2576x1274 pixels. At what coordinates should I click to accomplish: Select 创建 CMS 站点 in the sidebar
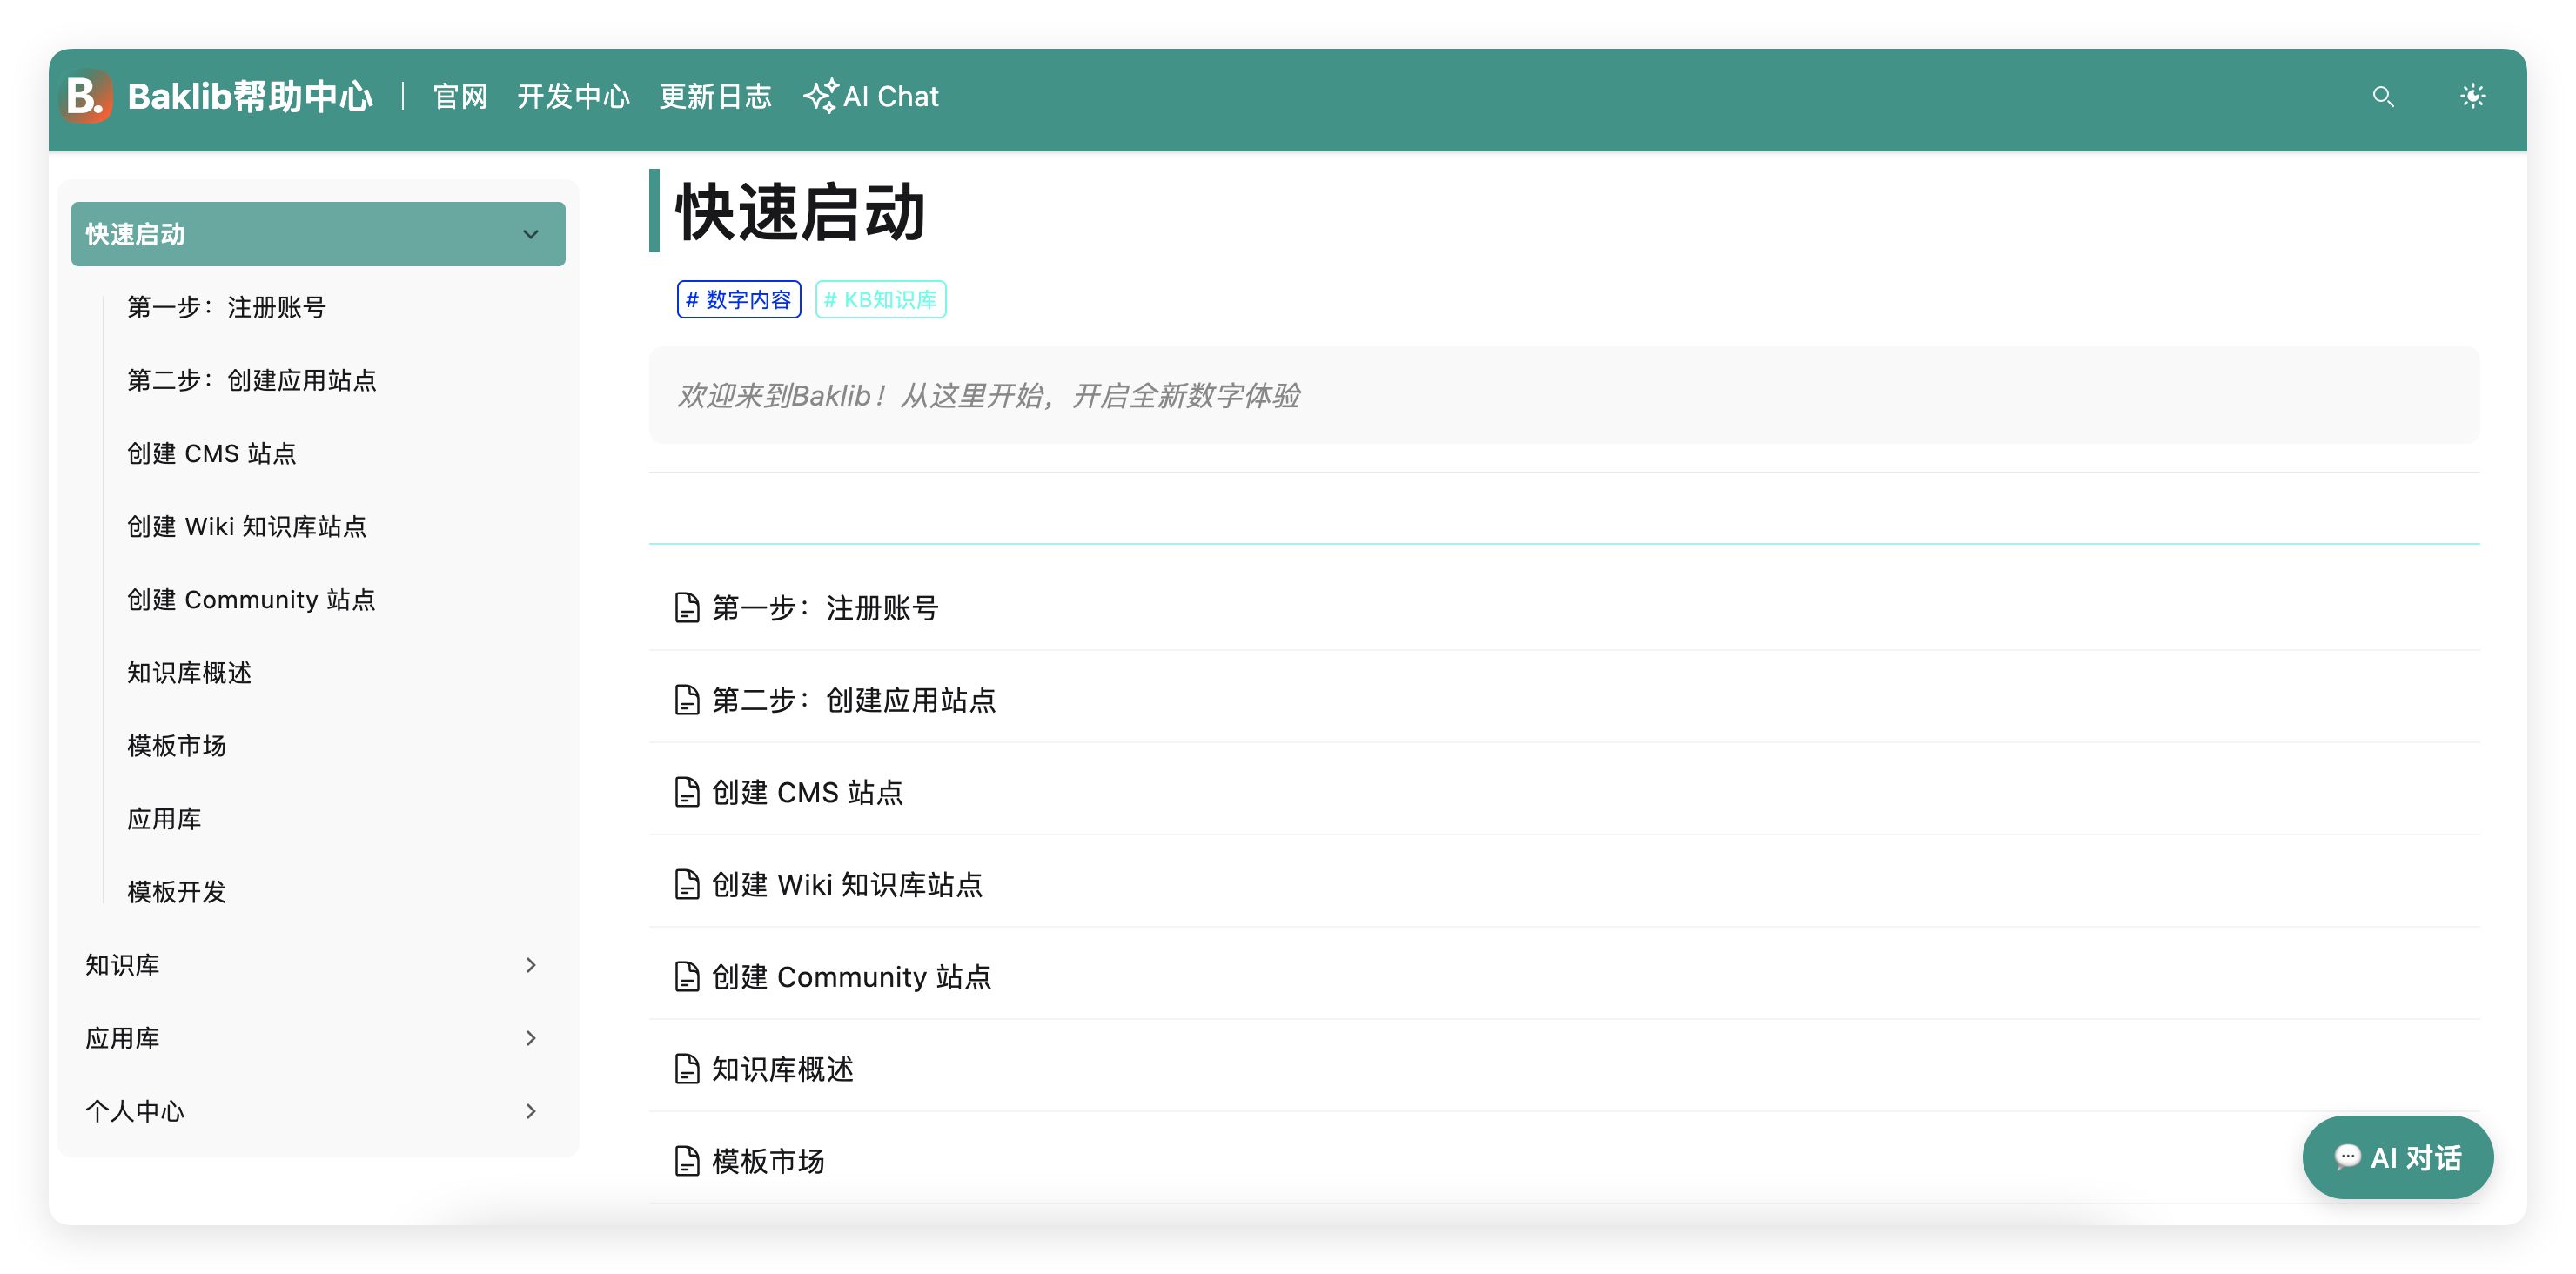pyautogui.click(x=212, y=453)
